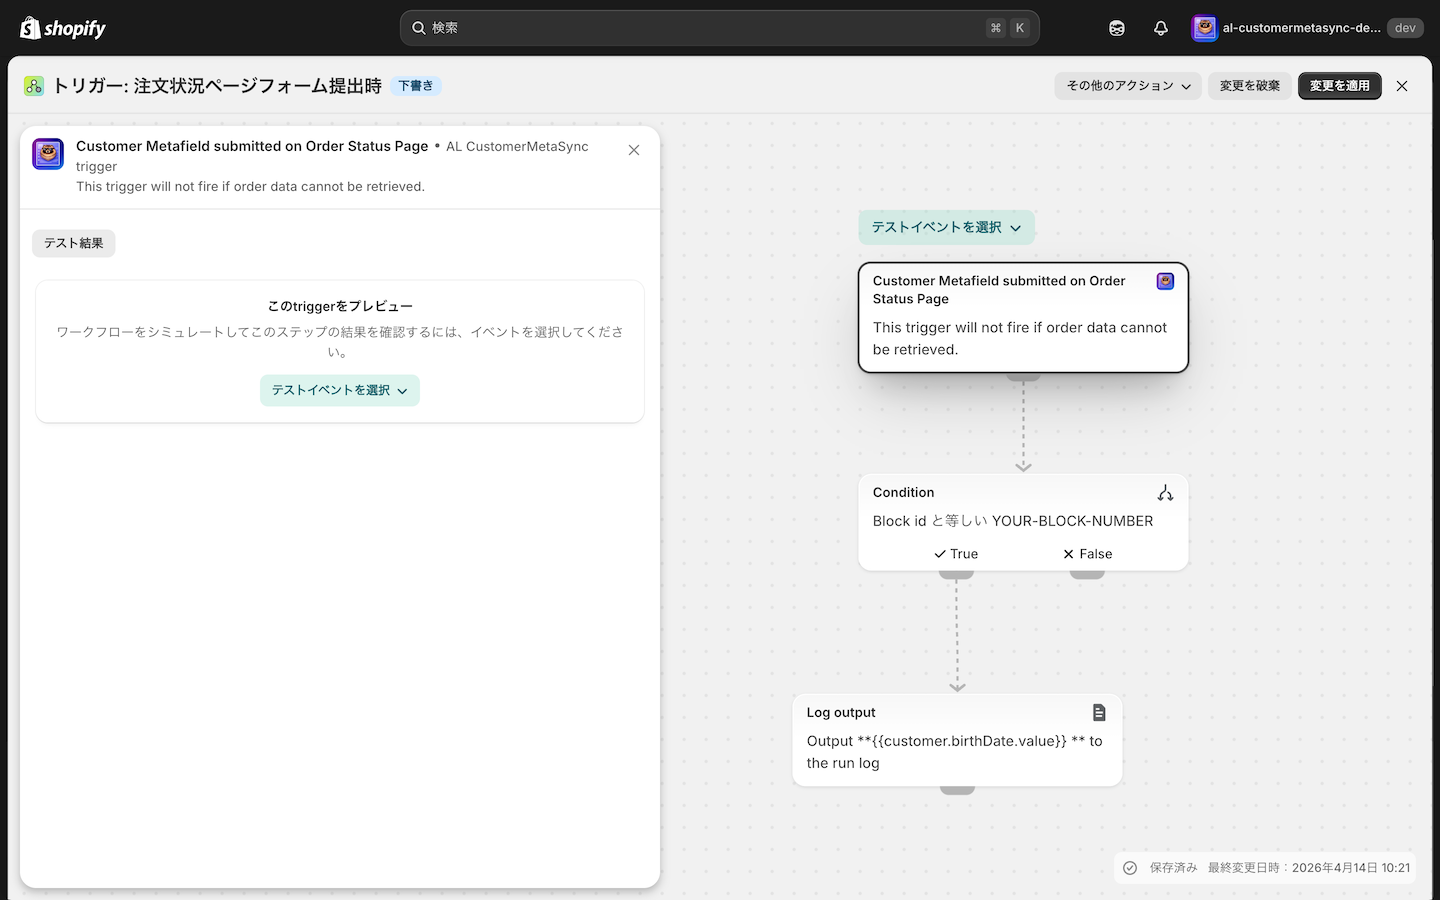Viewport: 1440px width, 900px height.
Task: Click Block id と等しい YOUR-BLOCK-NUMBER text
Action: point(1013,521)
